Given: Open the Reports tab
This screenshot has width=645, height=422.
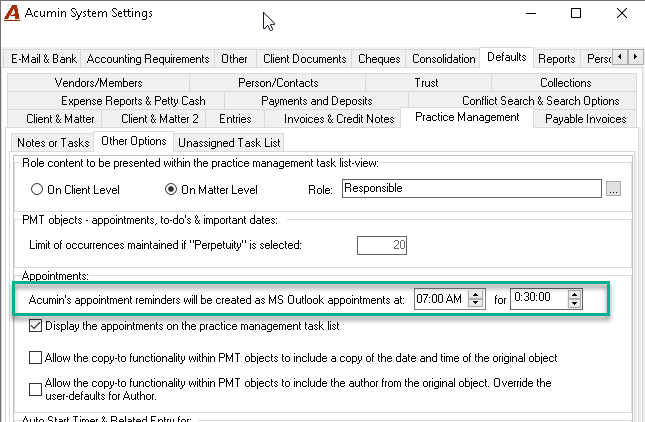Looking at the screenshot, I should 557,59.
